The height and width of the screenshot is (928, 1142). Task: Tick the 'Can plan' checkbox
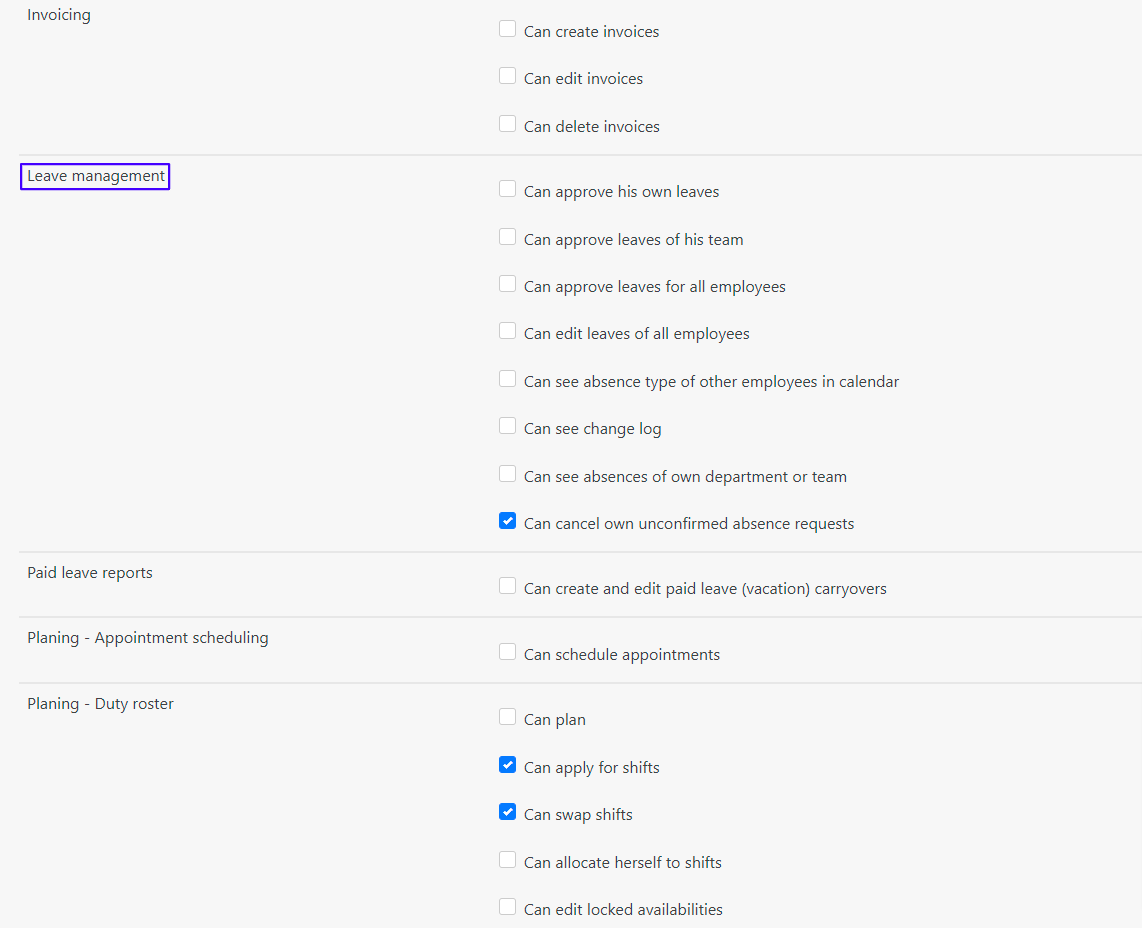pos(507,717)
